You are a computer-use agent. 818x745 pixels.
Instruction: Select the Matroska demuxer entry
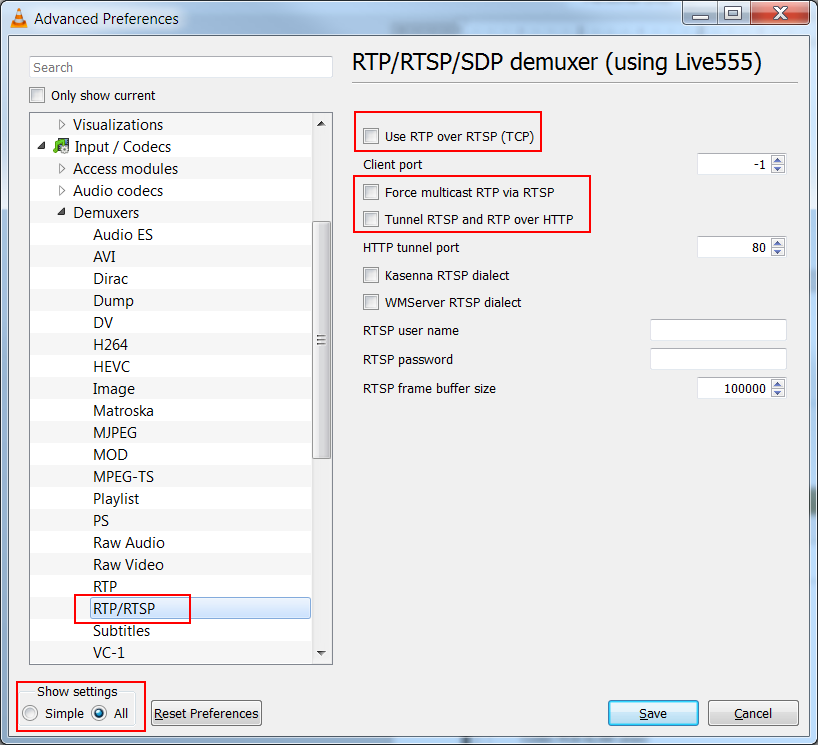pyautogui.click(x=123, y=410)
